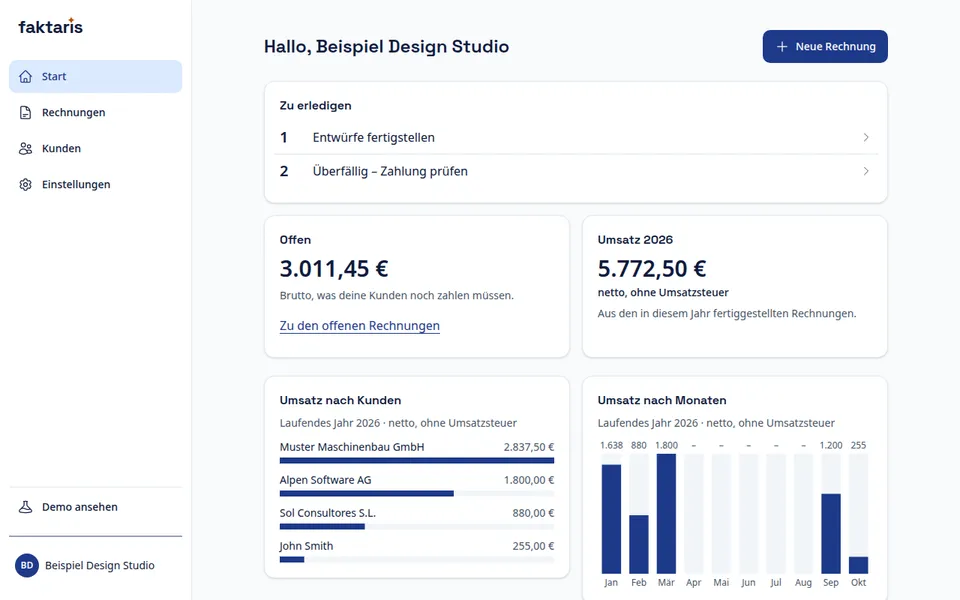Click the chevron on Überfällig row
Screen dimensions: 960x600
click(x=866, y=171)
